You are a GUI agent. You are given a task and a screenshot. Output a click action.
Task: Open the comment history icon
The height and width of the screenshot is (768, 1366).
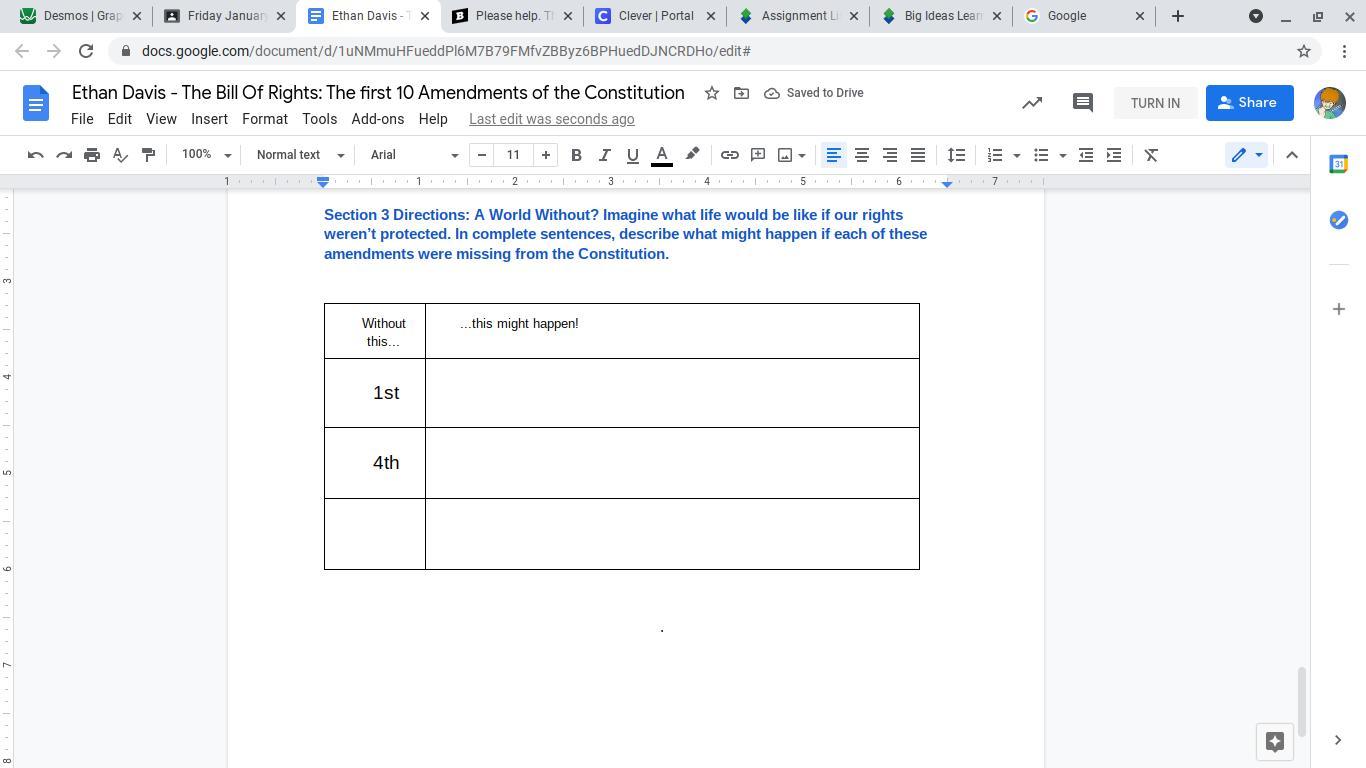tap(1082, 103)
